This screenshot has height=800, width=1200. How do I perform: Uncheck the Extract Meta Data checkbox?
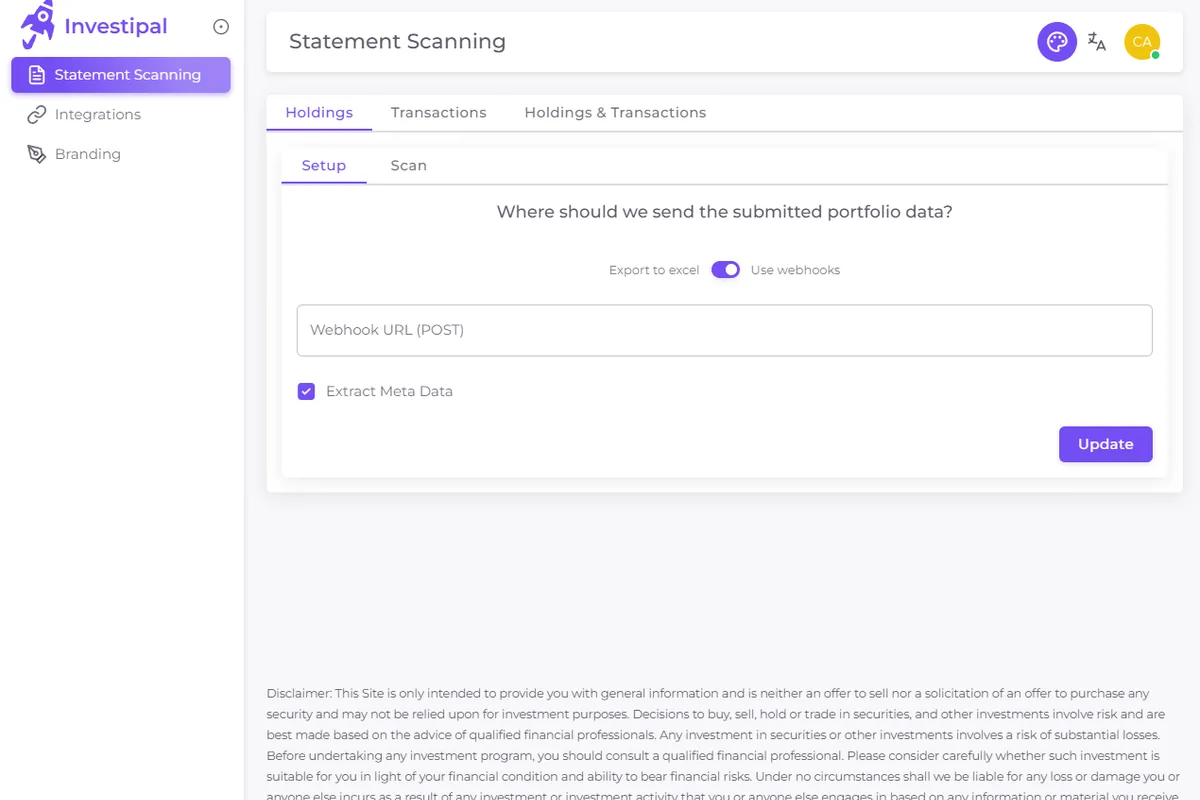(306, 391)
